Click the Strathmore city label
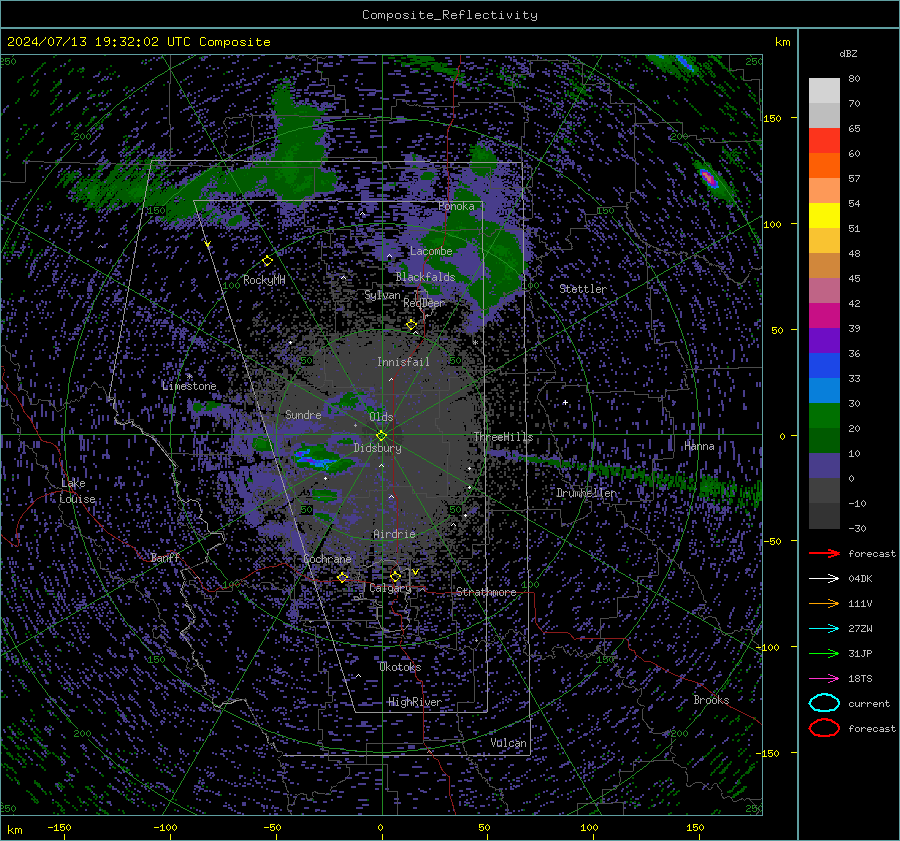This screenshot has width=900, height=841. pyautogui.click(x=486, y=592)
